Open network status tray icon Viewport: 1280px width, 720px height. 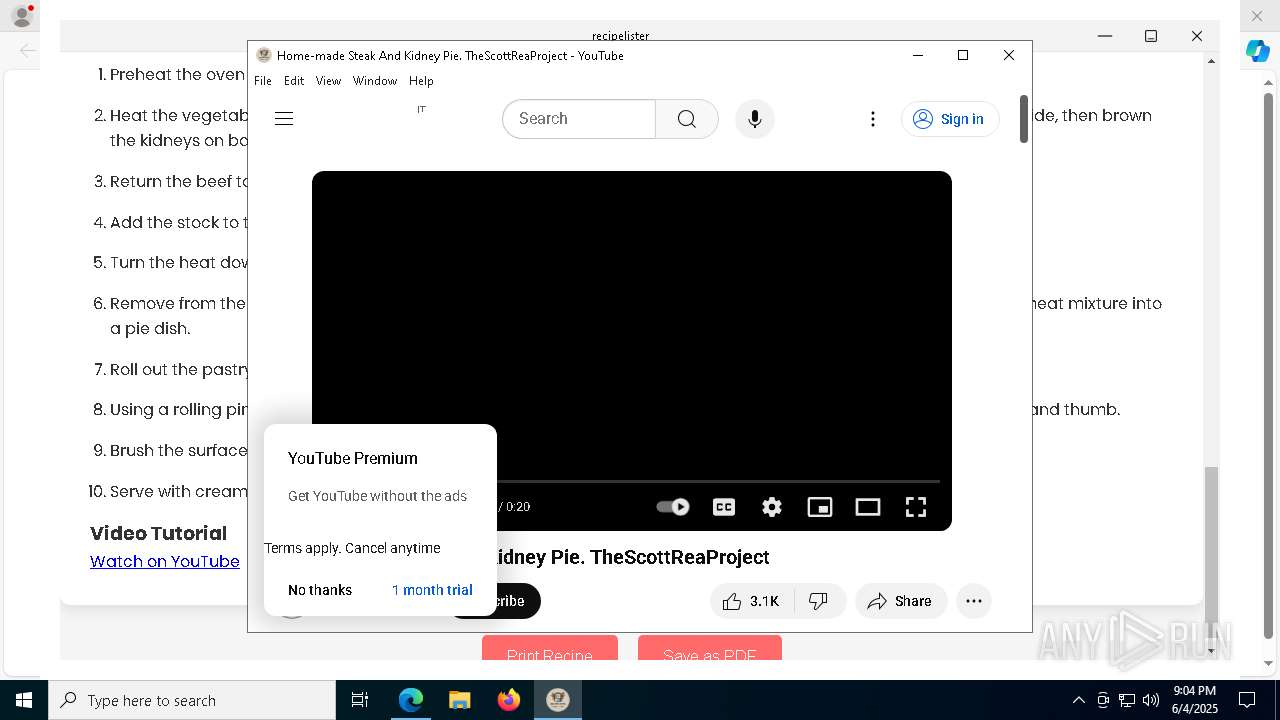pyautogui.click(x=1127, y=700)
